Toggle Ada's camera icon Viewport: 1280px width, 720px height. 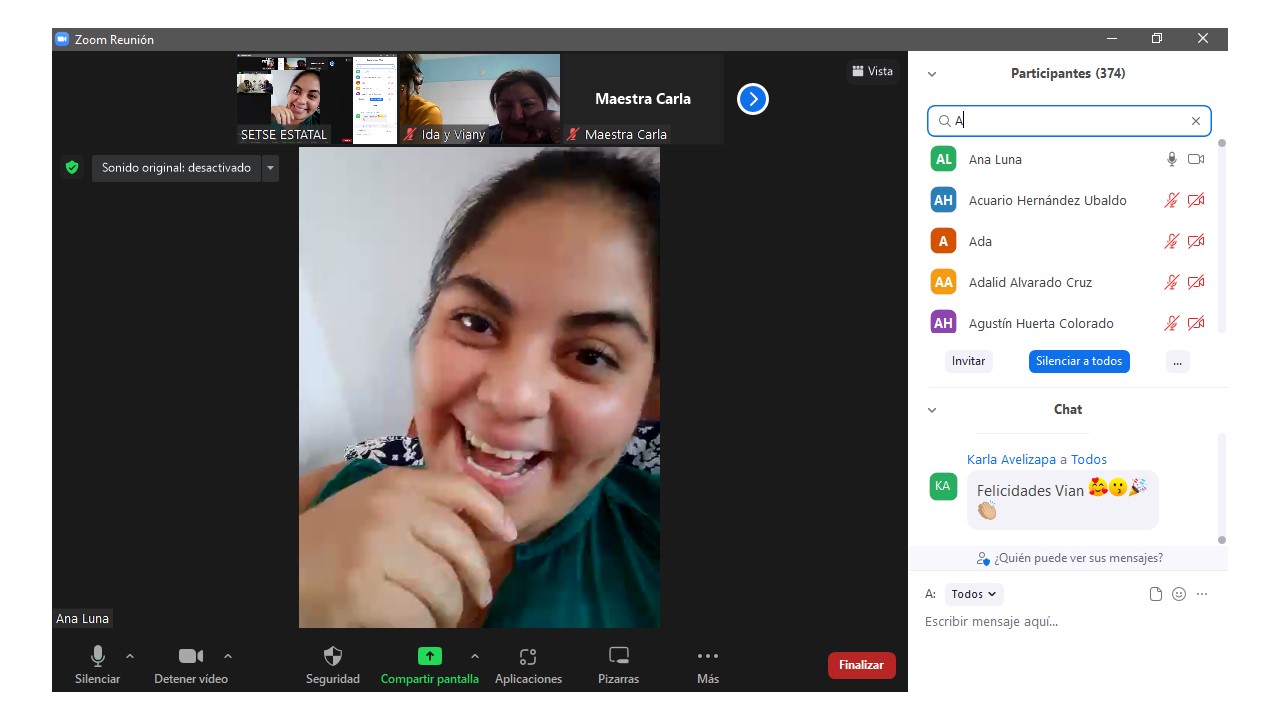coord(1196,241)
